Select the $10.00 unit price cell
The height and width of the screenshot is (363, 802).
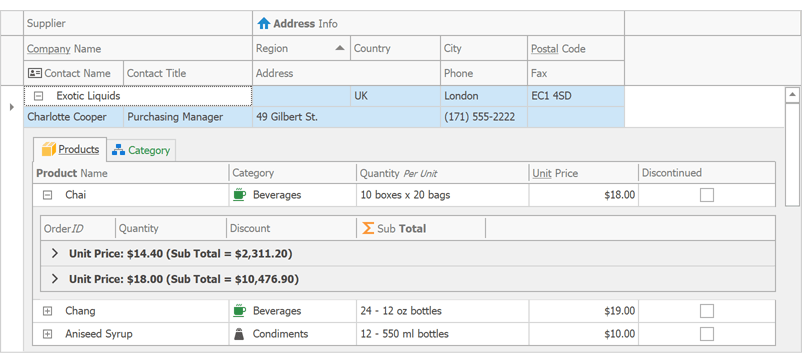pos(584,334)
